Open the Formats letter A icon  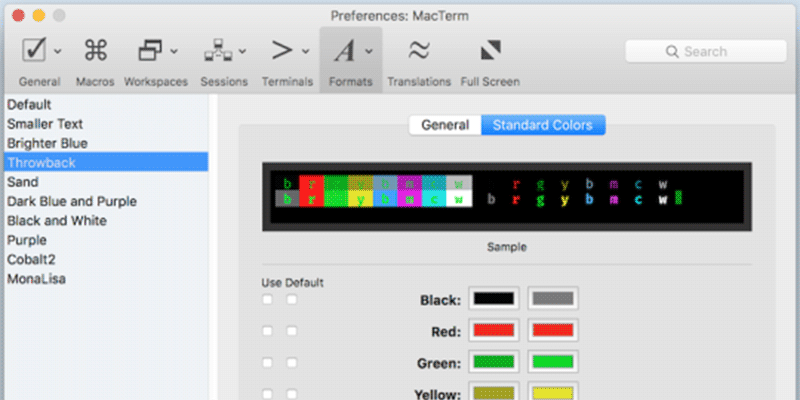pyautogui.click(x=344, y=51)
